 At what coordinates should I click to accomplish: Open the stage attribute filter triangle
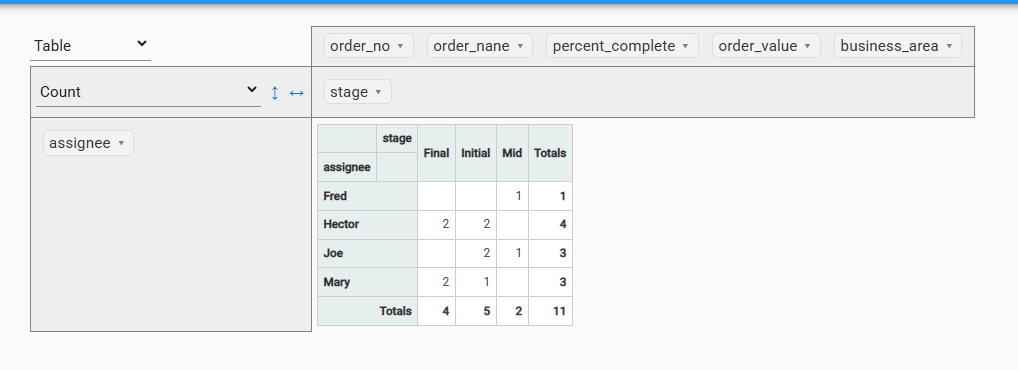coord(379,92)
